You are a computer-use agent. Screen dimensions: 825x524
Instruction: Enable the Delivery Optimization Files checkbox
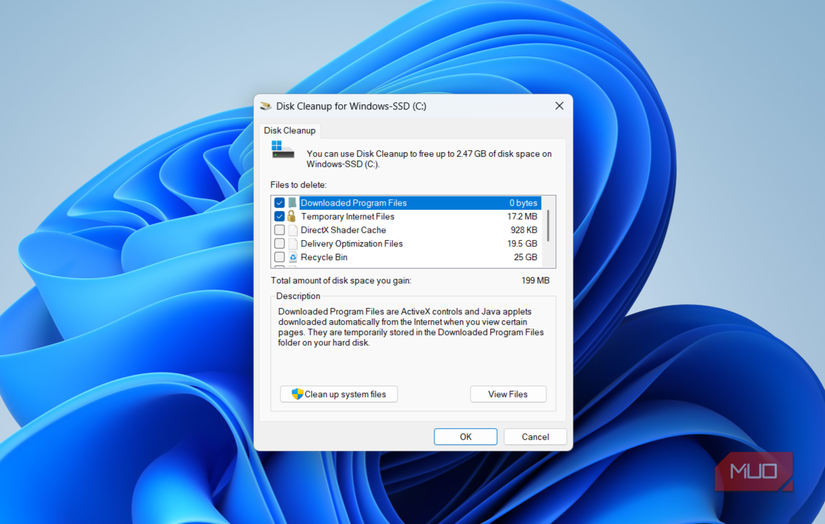[279, 244]
